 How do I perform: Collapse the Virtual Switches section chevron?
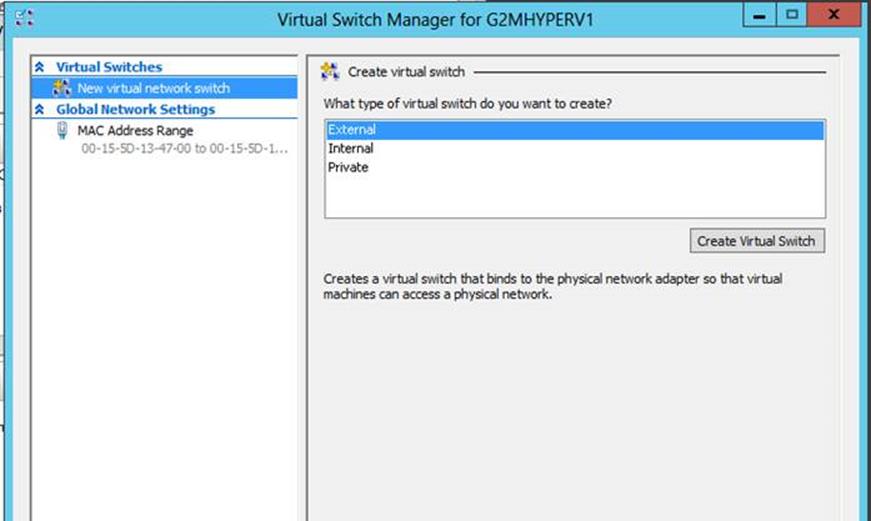click(39, 67)
